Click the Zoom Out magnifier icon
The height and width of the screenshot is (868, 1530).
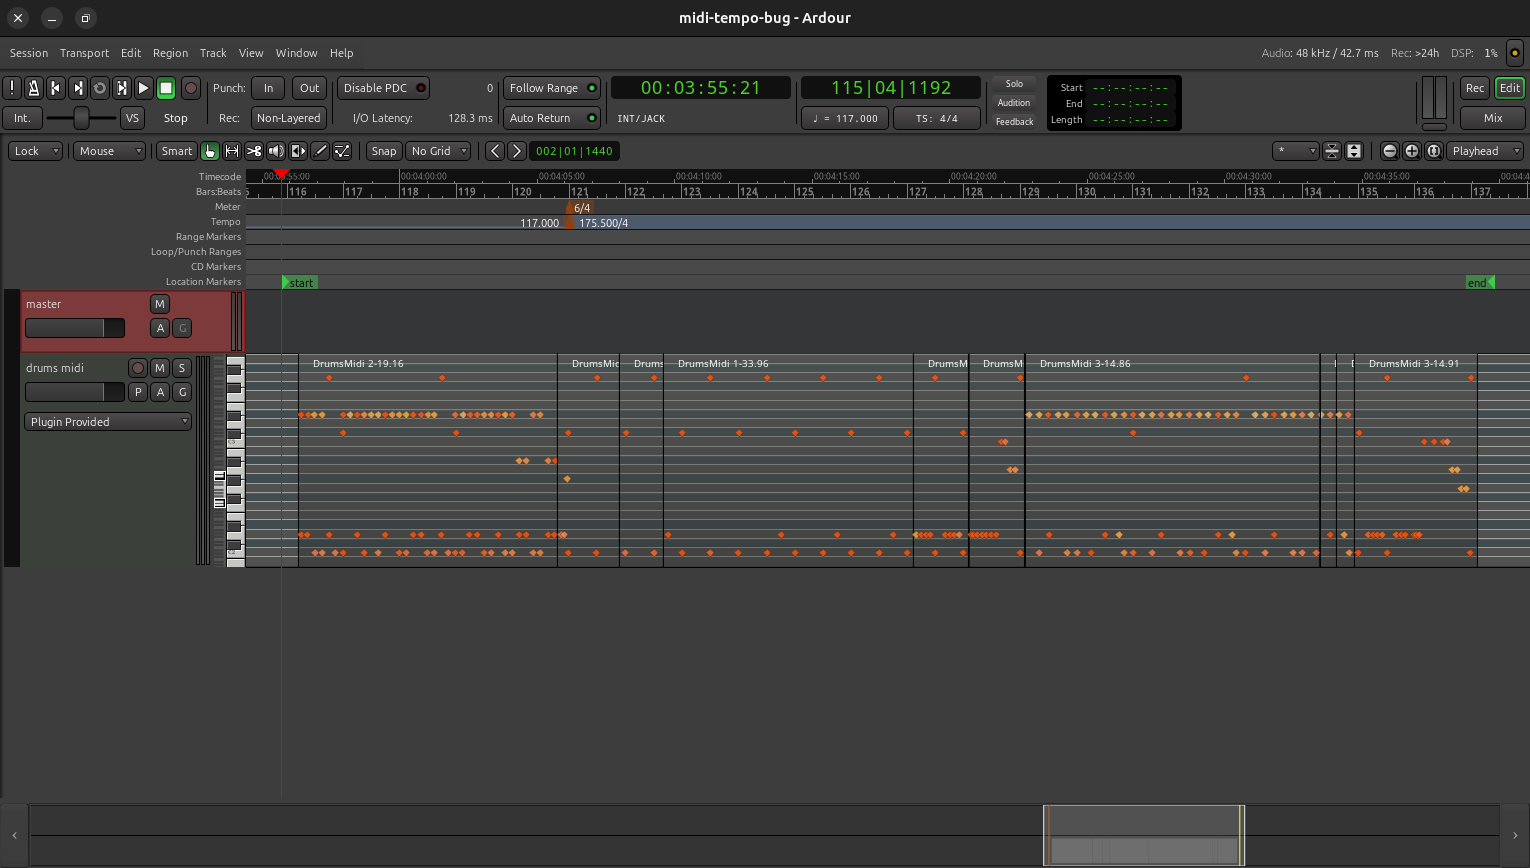point(1390,151)
